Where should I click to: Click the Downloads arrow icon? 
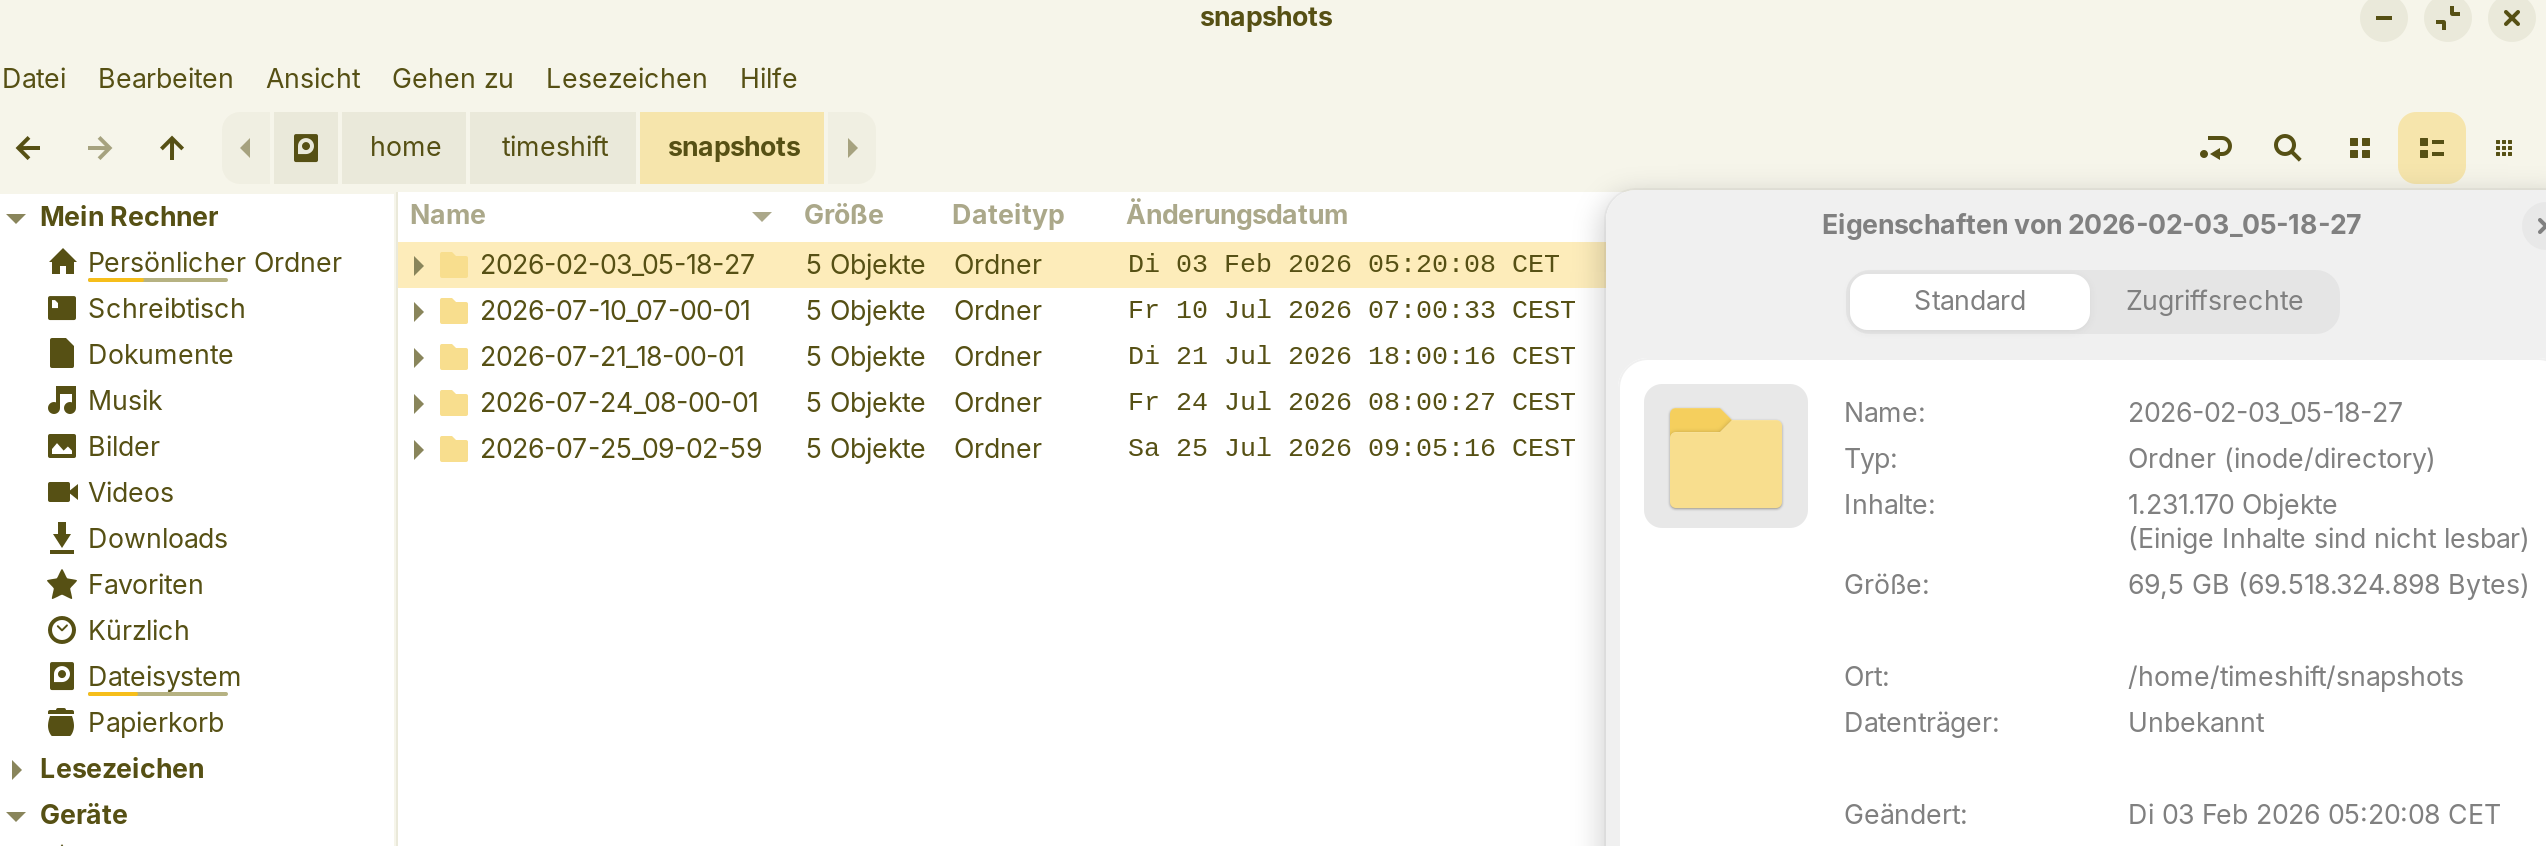pyautogui.click(x=62, y=538)
